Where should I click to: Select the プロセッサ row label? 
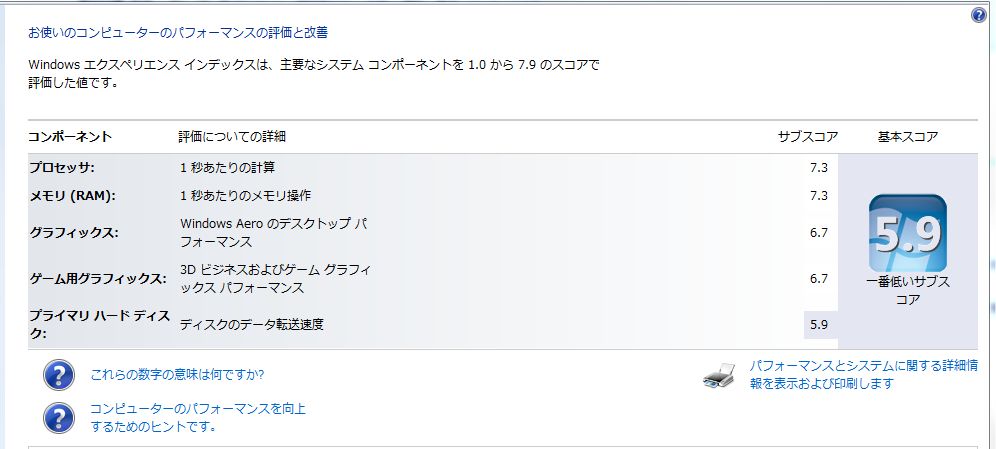pyautogui.click(x=62, y=167)
